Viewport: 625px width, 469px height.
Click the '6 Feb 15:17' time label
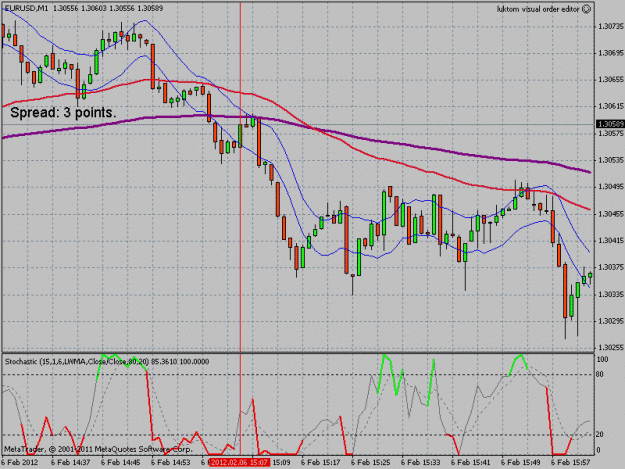[320, 463]
